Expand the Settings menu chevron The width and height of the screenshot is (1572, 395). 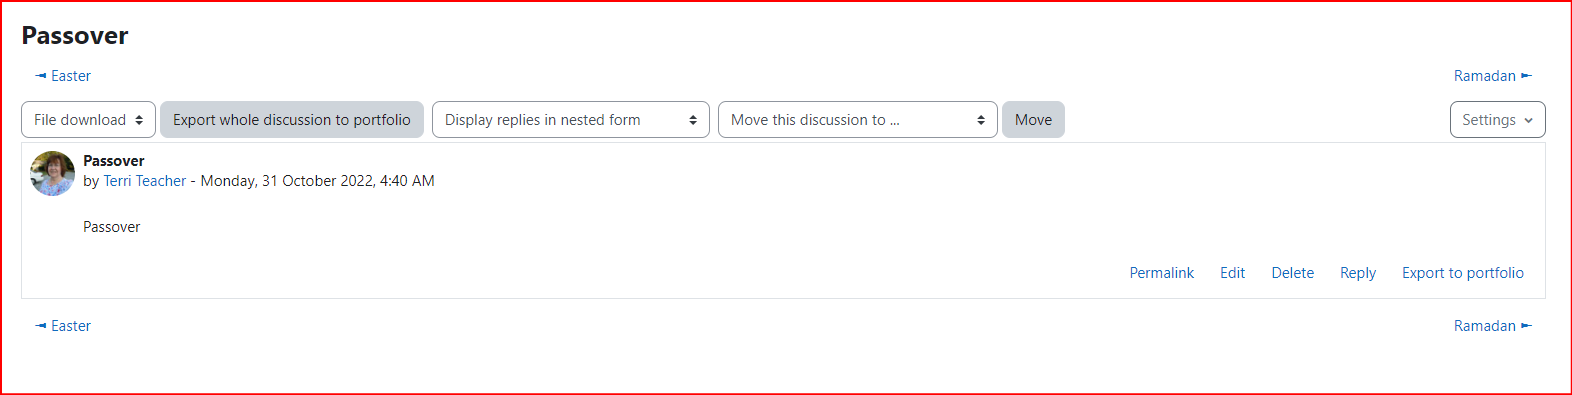(1528, 120)
